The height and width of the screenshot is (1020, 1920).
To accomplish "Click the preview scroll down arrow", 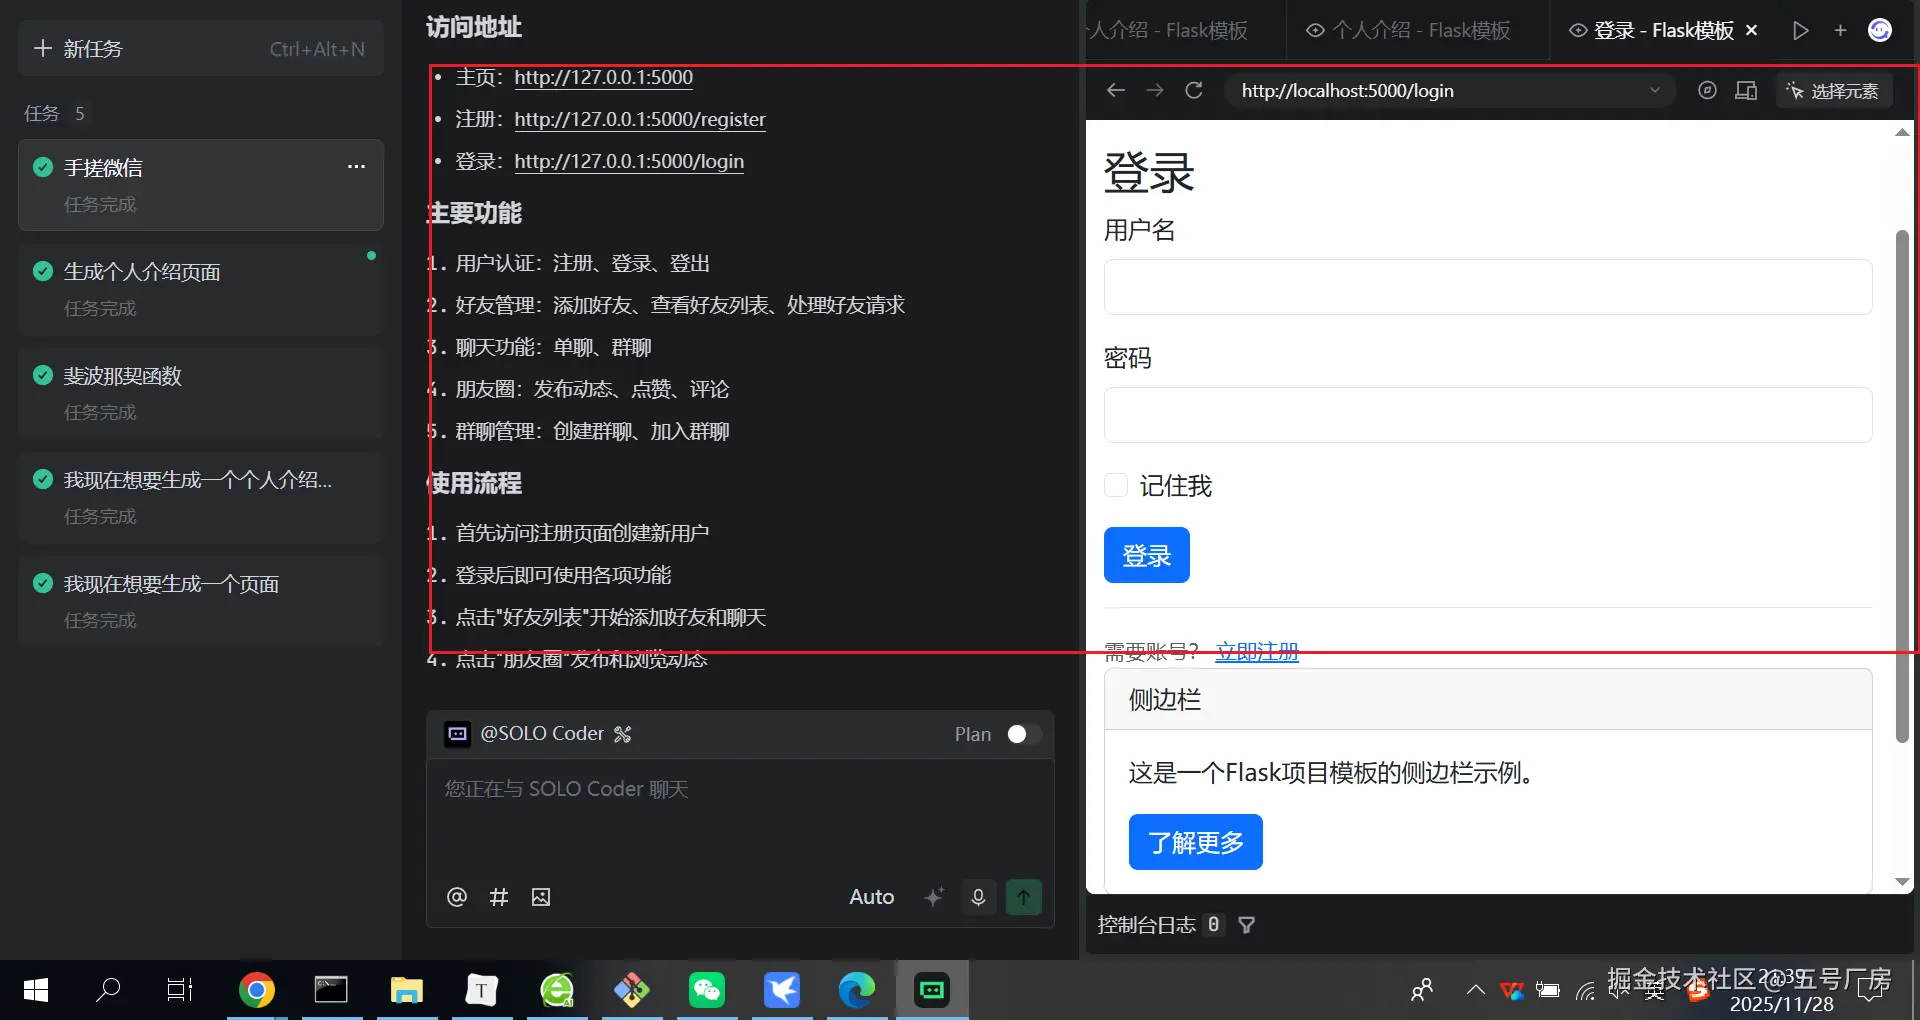I will [1902, 881].
